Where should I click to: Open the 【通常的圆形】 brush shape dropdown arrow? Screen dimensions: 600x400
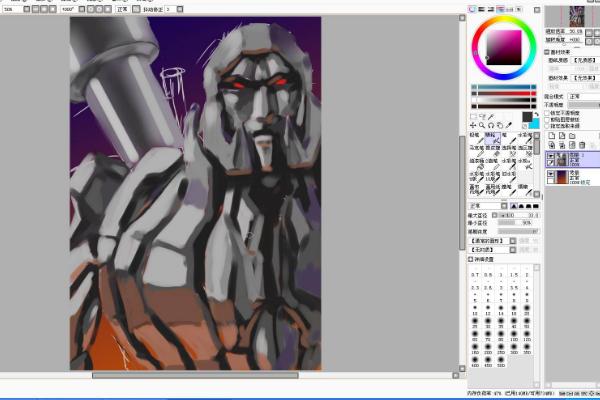[x=513, y=241]
